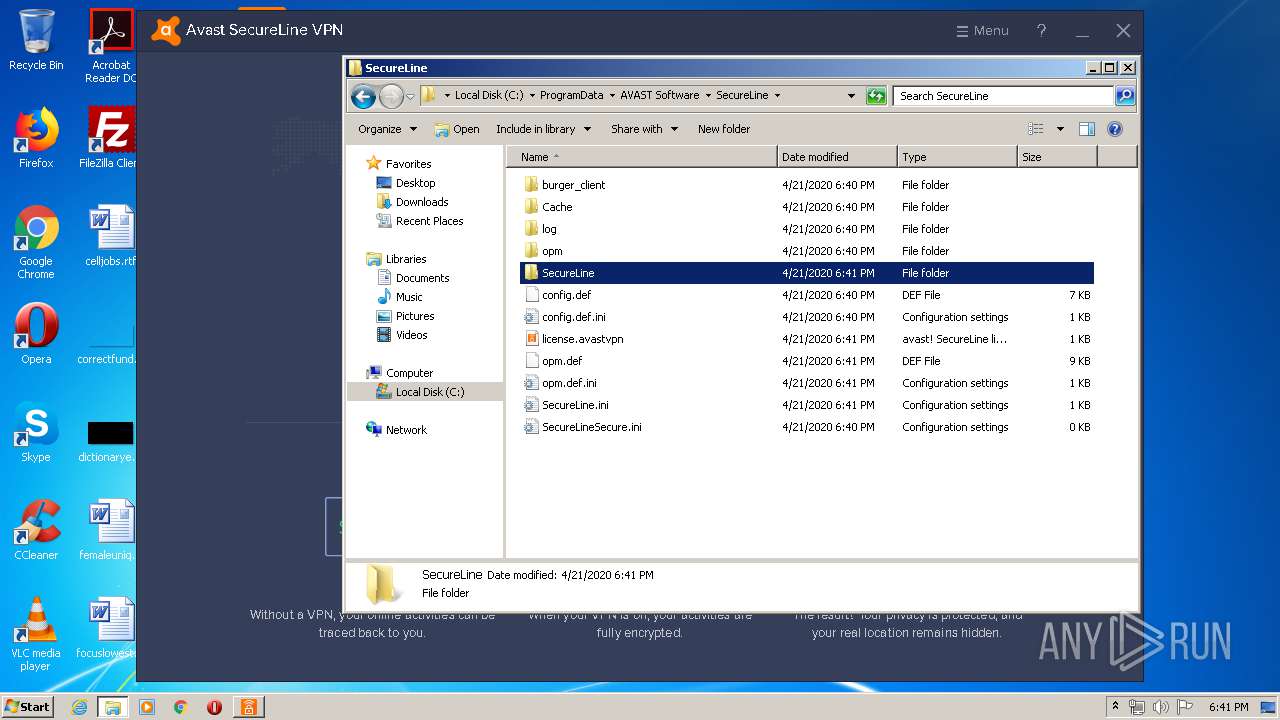Open the Recycle Bin desktop icon
1280x720 pixels.
point(36,41)
